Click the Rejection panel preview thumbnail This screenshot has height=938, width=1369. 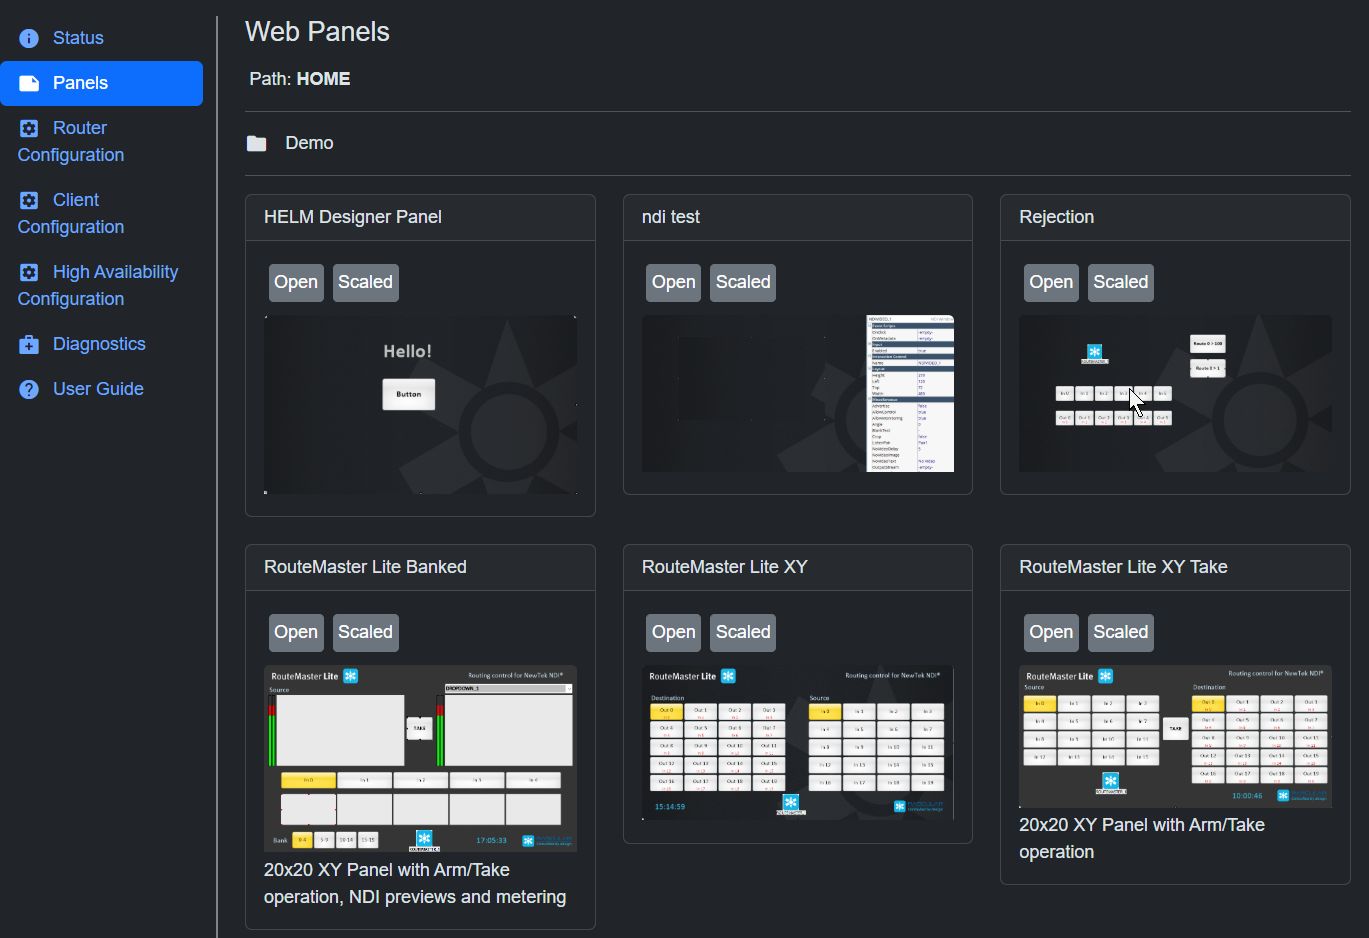coord(1175,394)
